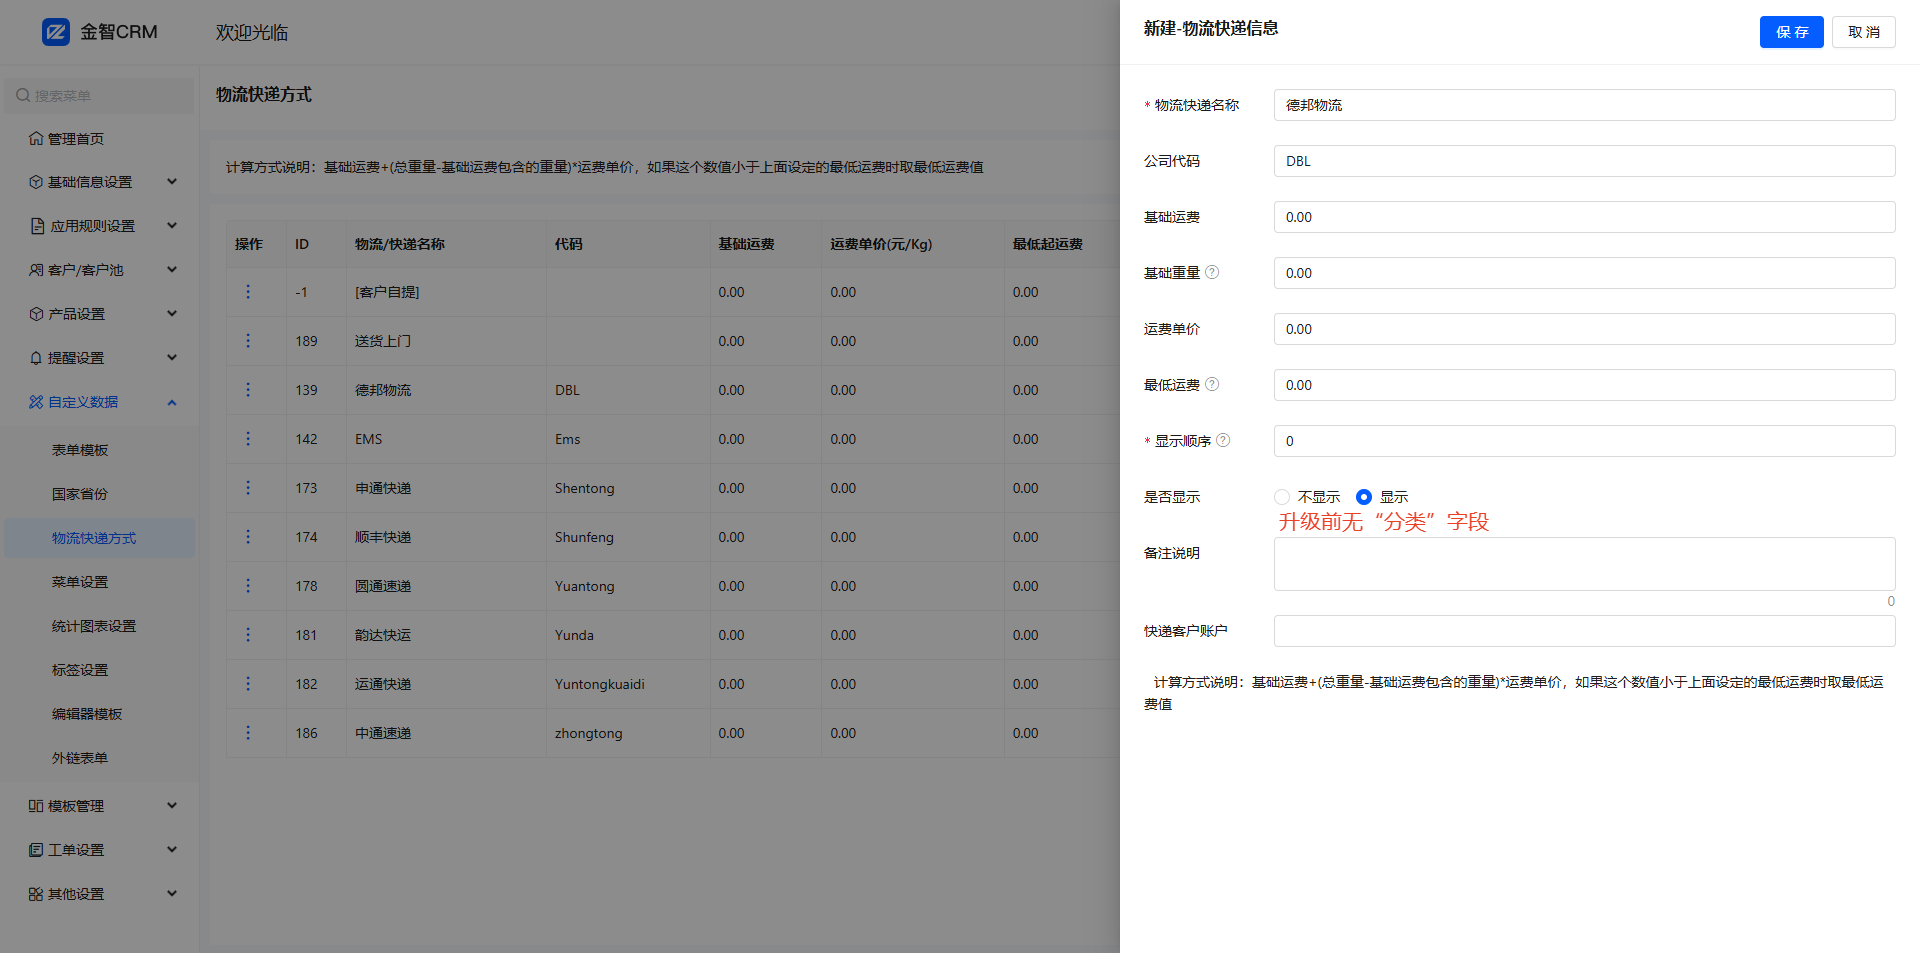This screenshot has width=1920, height=953.
Task: Click the 金智CRM logo icon
Action: click(56, 32)
